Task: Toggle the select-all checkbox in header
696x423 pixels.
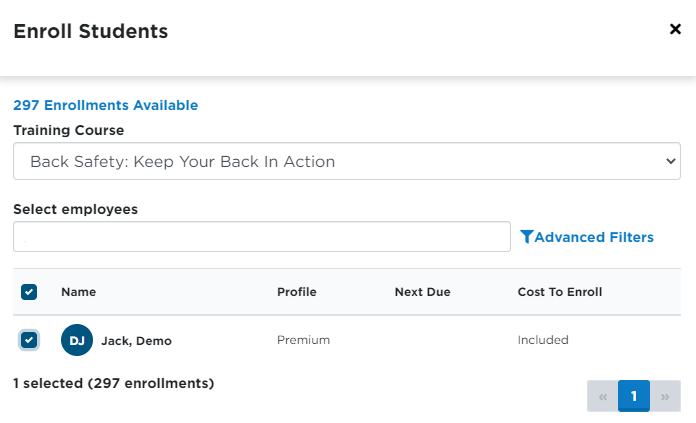Action: tap(29, 292)
